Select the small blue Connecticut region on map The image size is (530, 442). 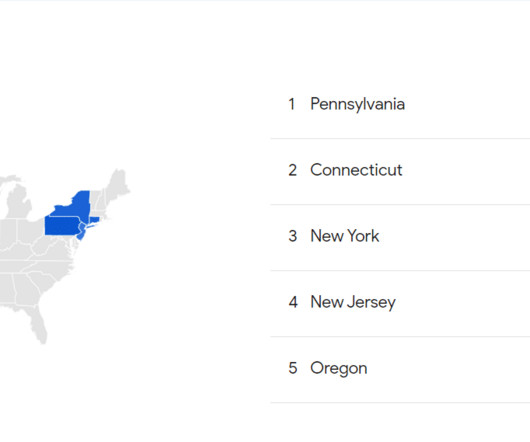tap(94, 220)
